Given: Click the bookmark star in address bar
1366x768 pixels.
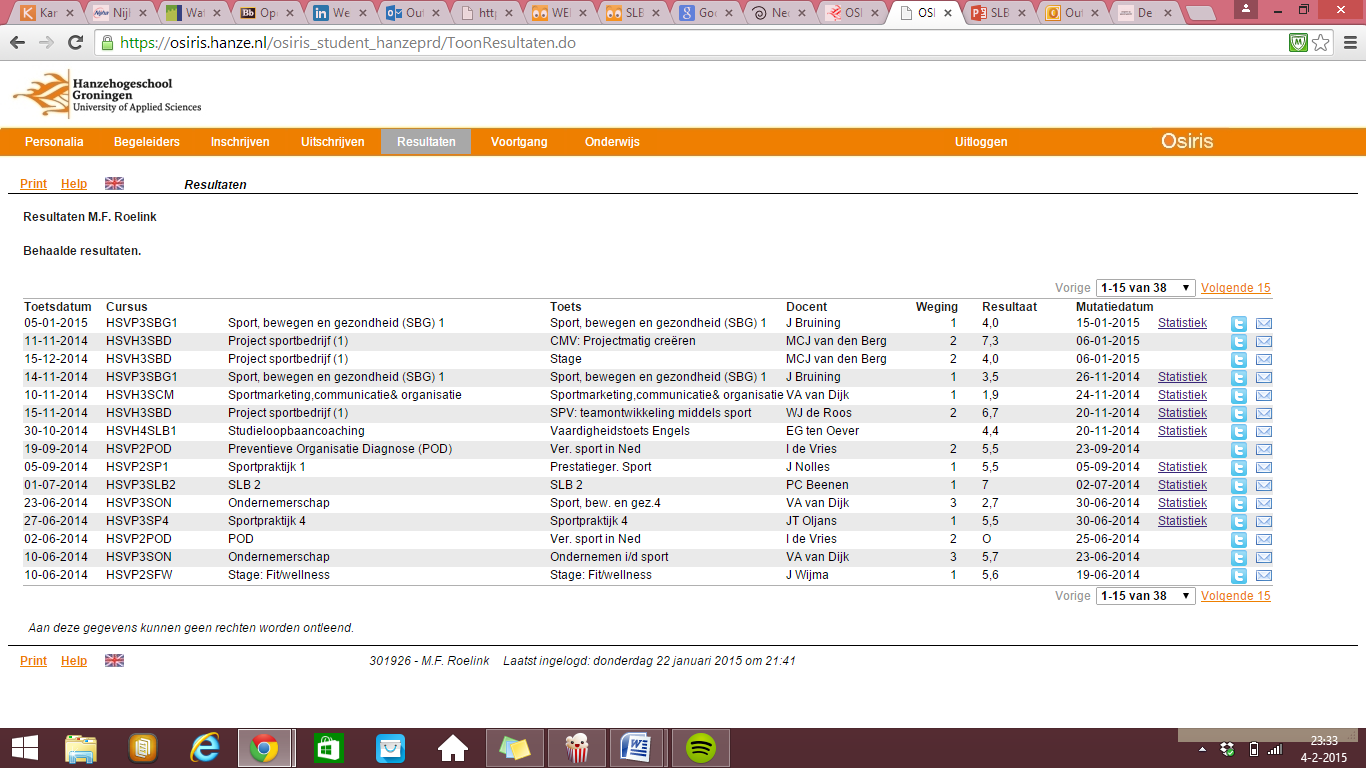Looking at the screenshot, I should (x=1321, y=43).
